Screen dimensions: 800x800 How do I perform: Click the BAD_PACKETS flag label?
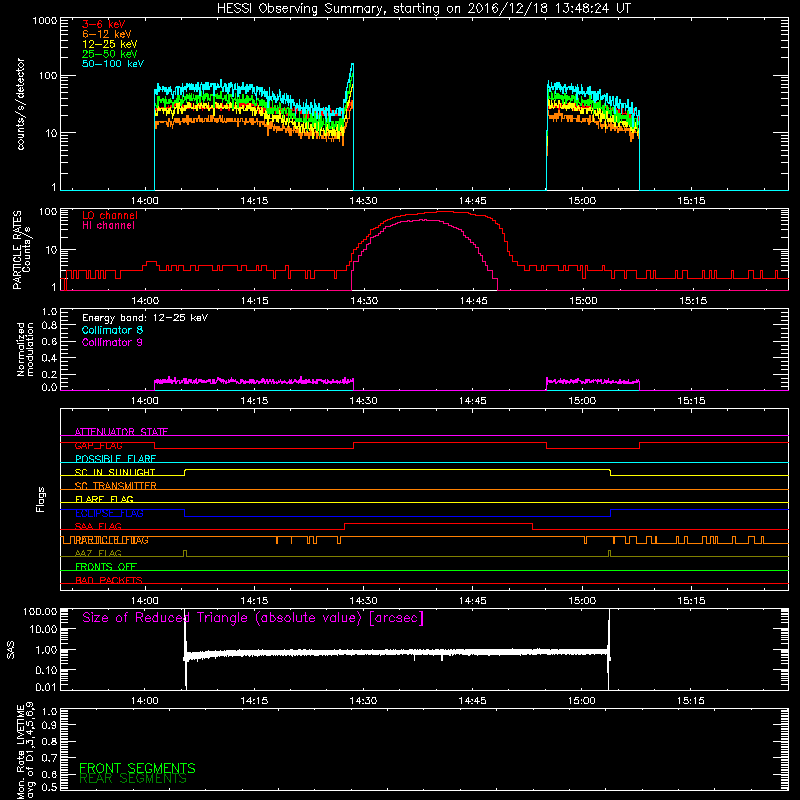[109, 580]
